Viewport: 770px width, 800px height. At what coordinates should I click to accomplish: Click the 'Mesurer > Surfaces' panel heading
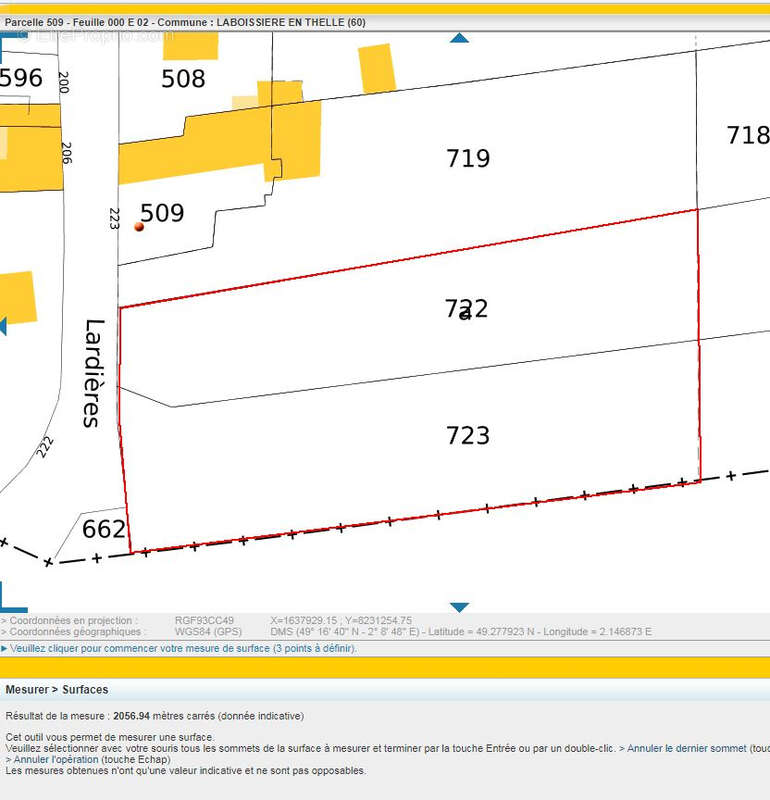57,690
